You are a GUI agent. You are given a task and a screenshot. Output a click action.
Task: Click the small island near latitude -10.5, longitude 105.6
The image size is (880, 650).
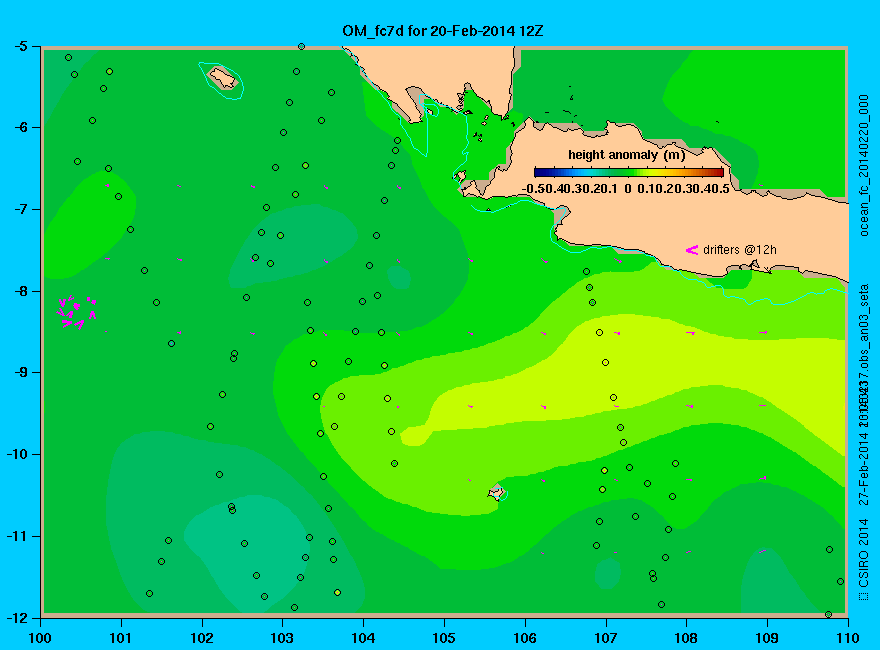(497, 492)
